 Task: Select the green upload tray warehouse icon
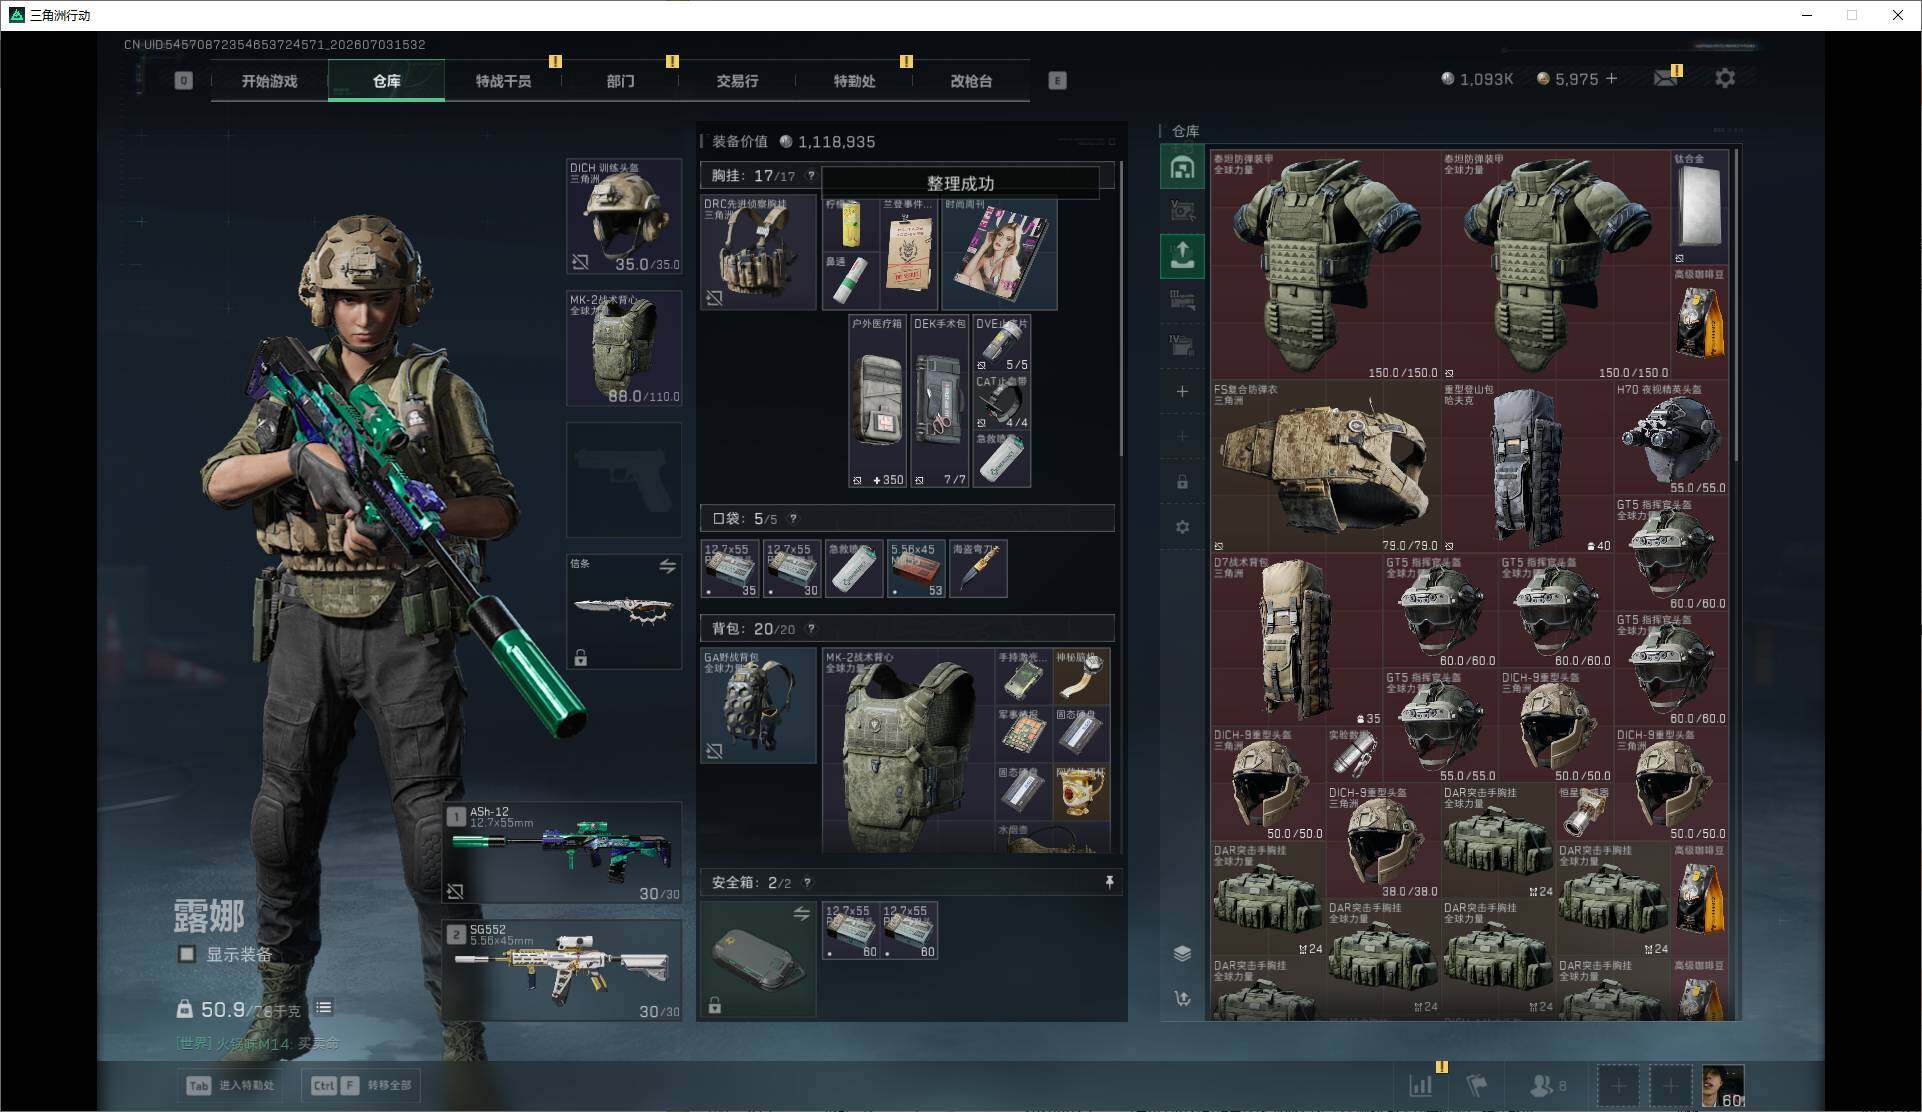coord(1182,255)
